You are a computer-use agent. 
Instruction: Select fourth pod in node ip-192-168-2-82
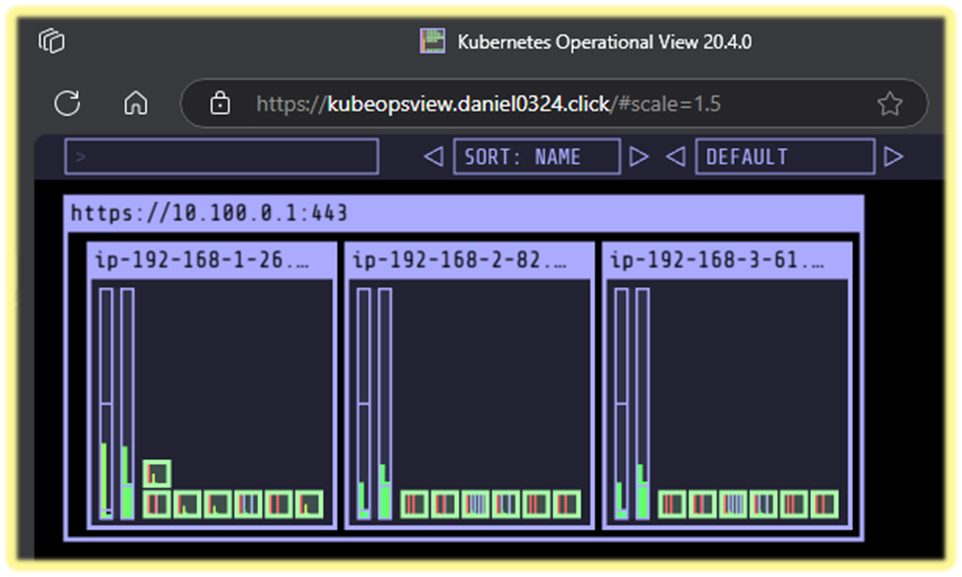tap(506, 505)
